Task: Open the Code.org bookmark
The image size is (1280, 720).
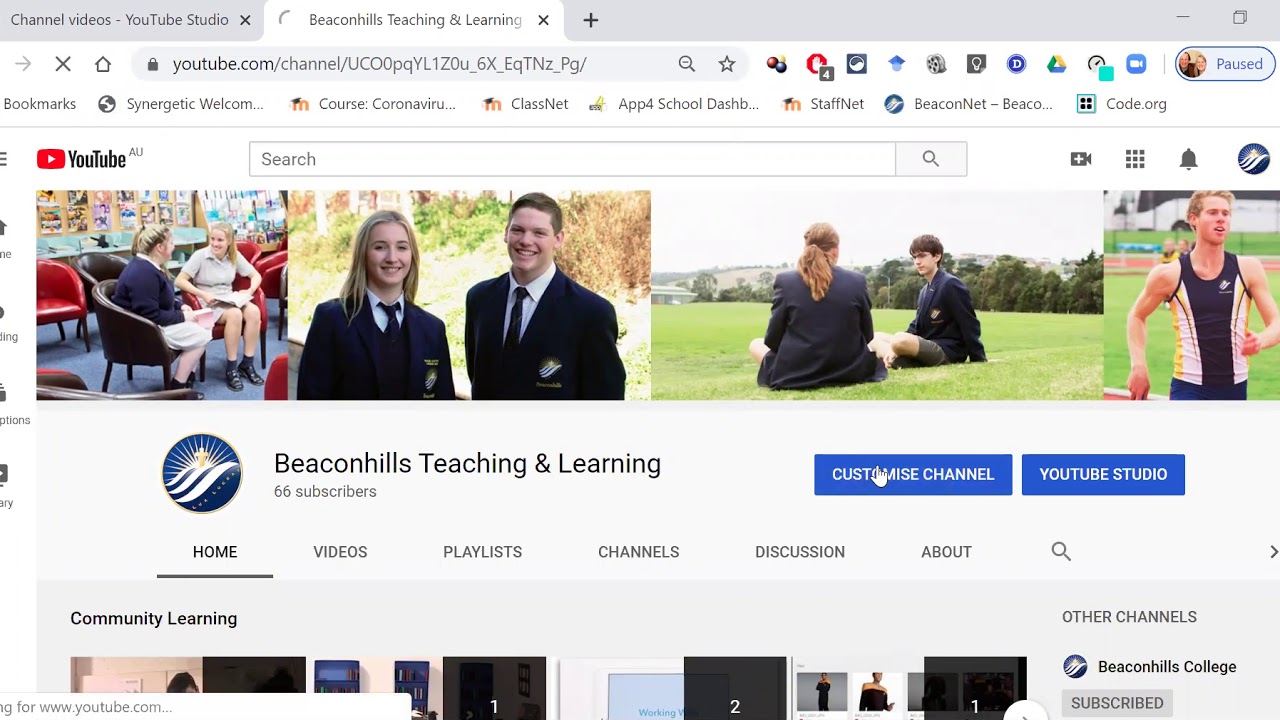Action: pyautogui.click(x=1121, y=104)
